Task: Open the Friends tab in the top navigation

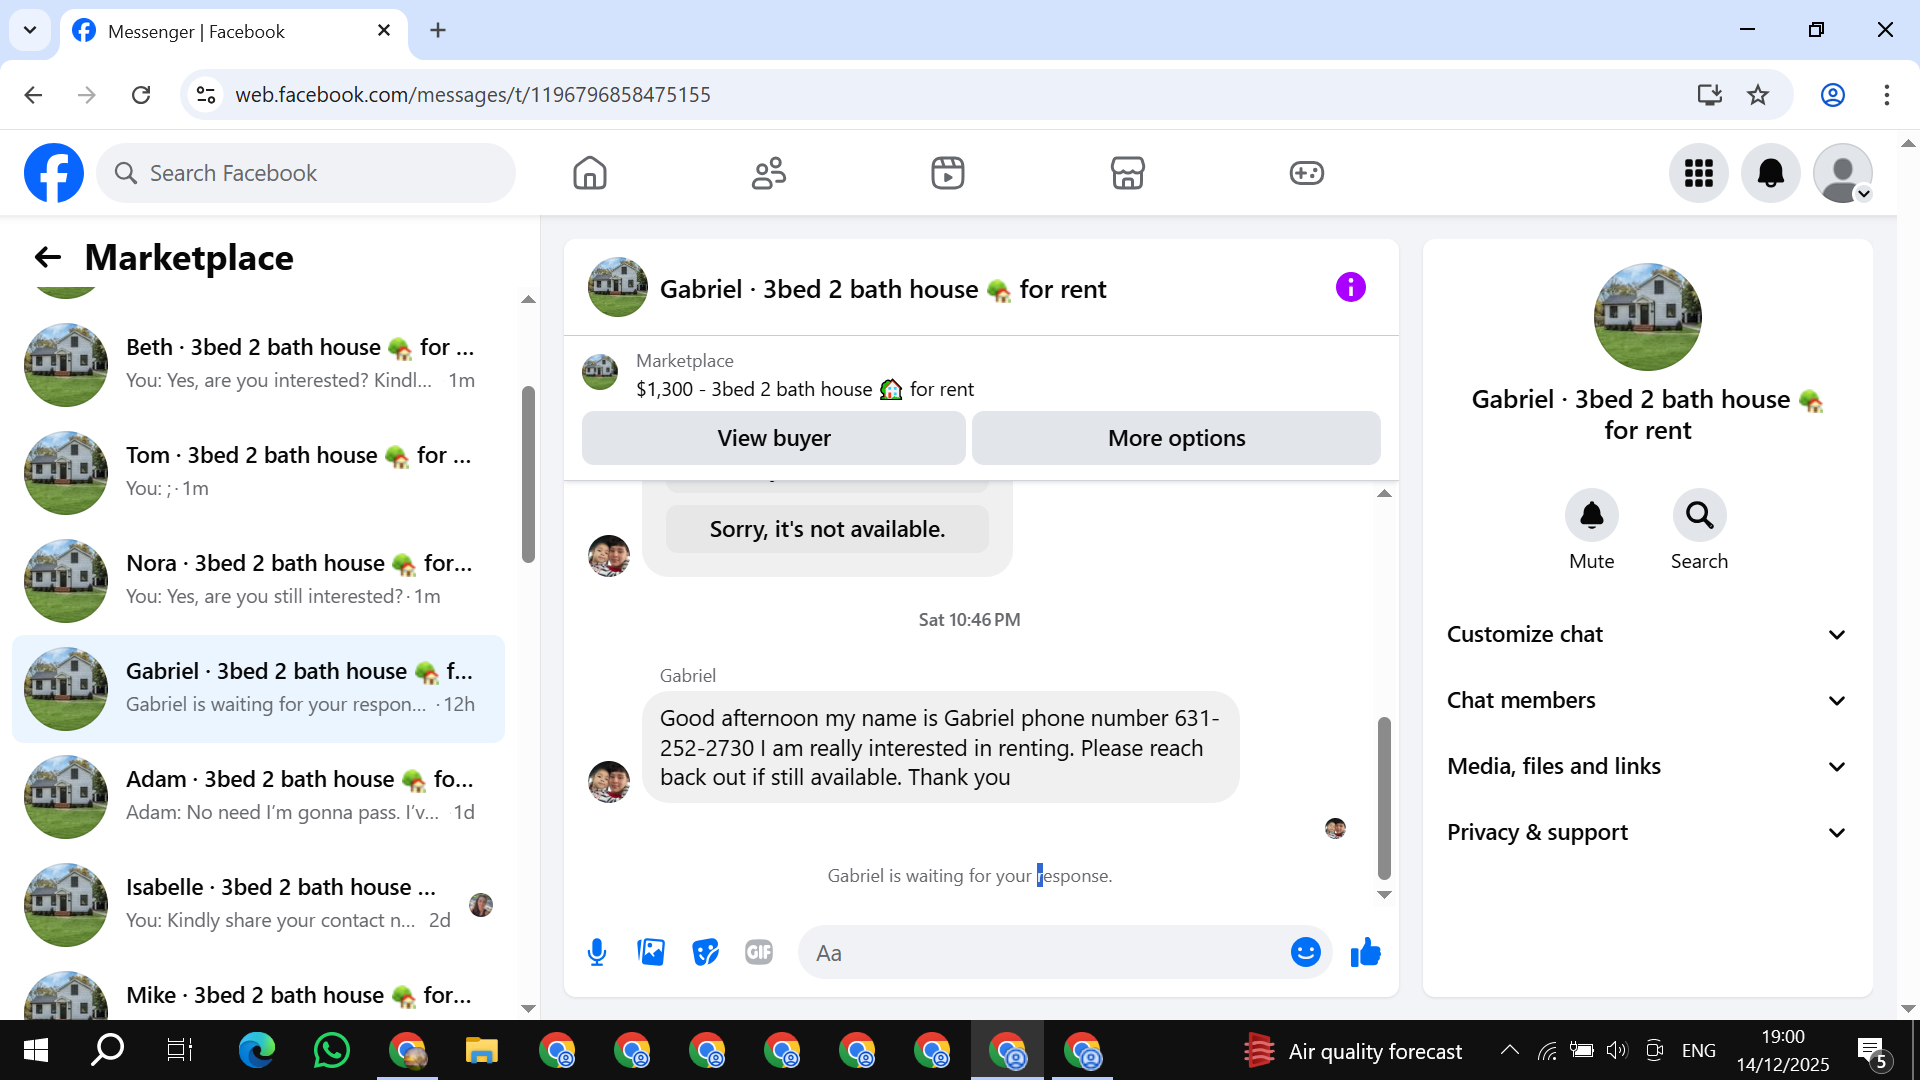Action: pos(768,173)
